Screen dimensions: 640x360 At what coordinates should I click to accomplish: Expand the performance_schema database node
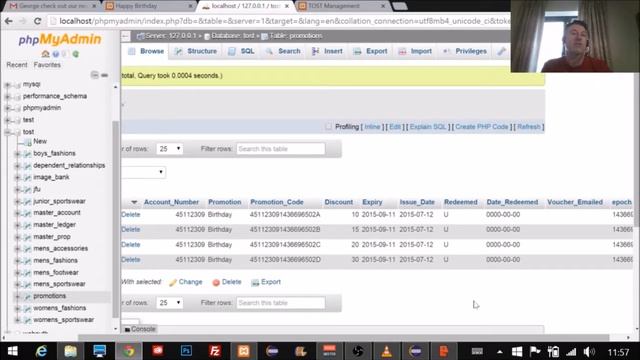7,96
